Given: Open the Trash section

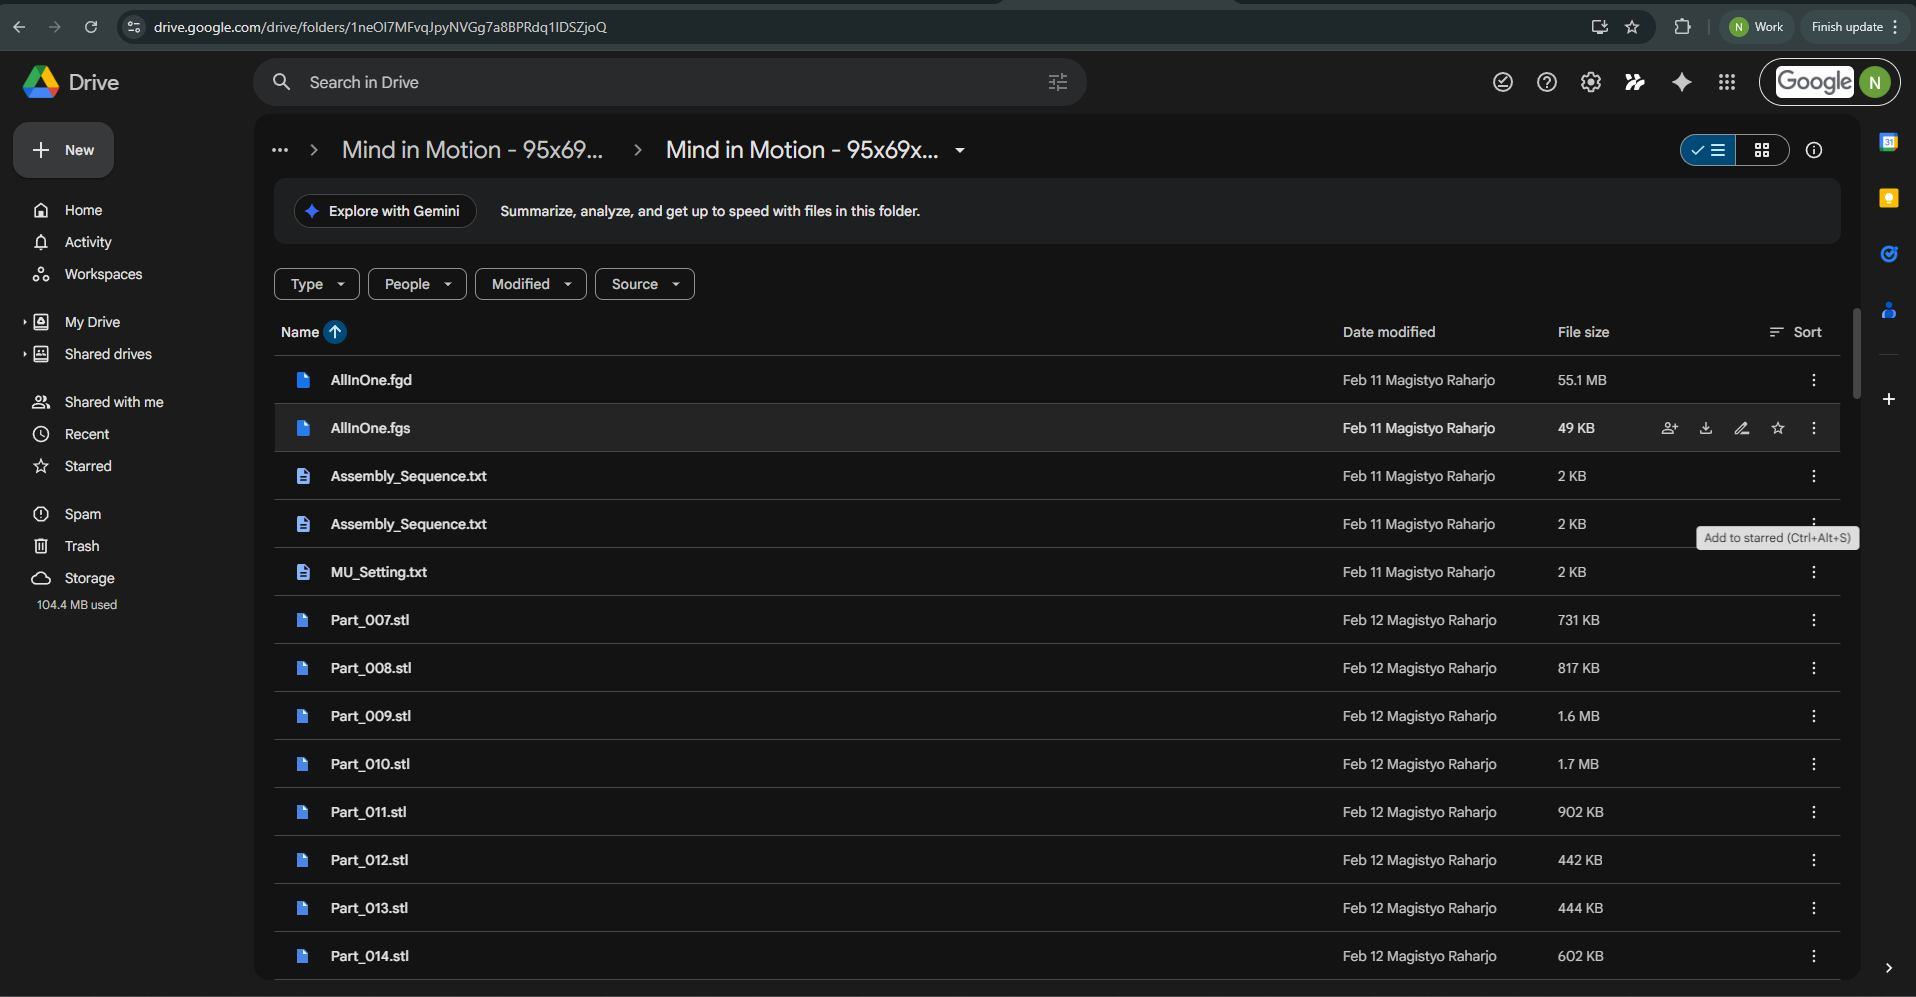Looking at the screenshot, I should (x=82, y=546).
